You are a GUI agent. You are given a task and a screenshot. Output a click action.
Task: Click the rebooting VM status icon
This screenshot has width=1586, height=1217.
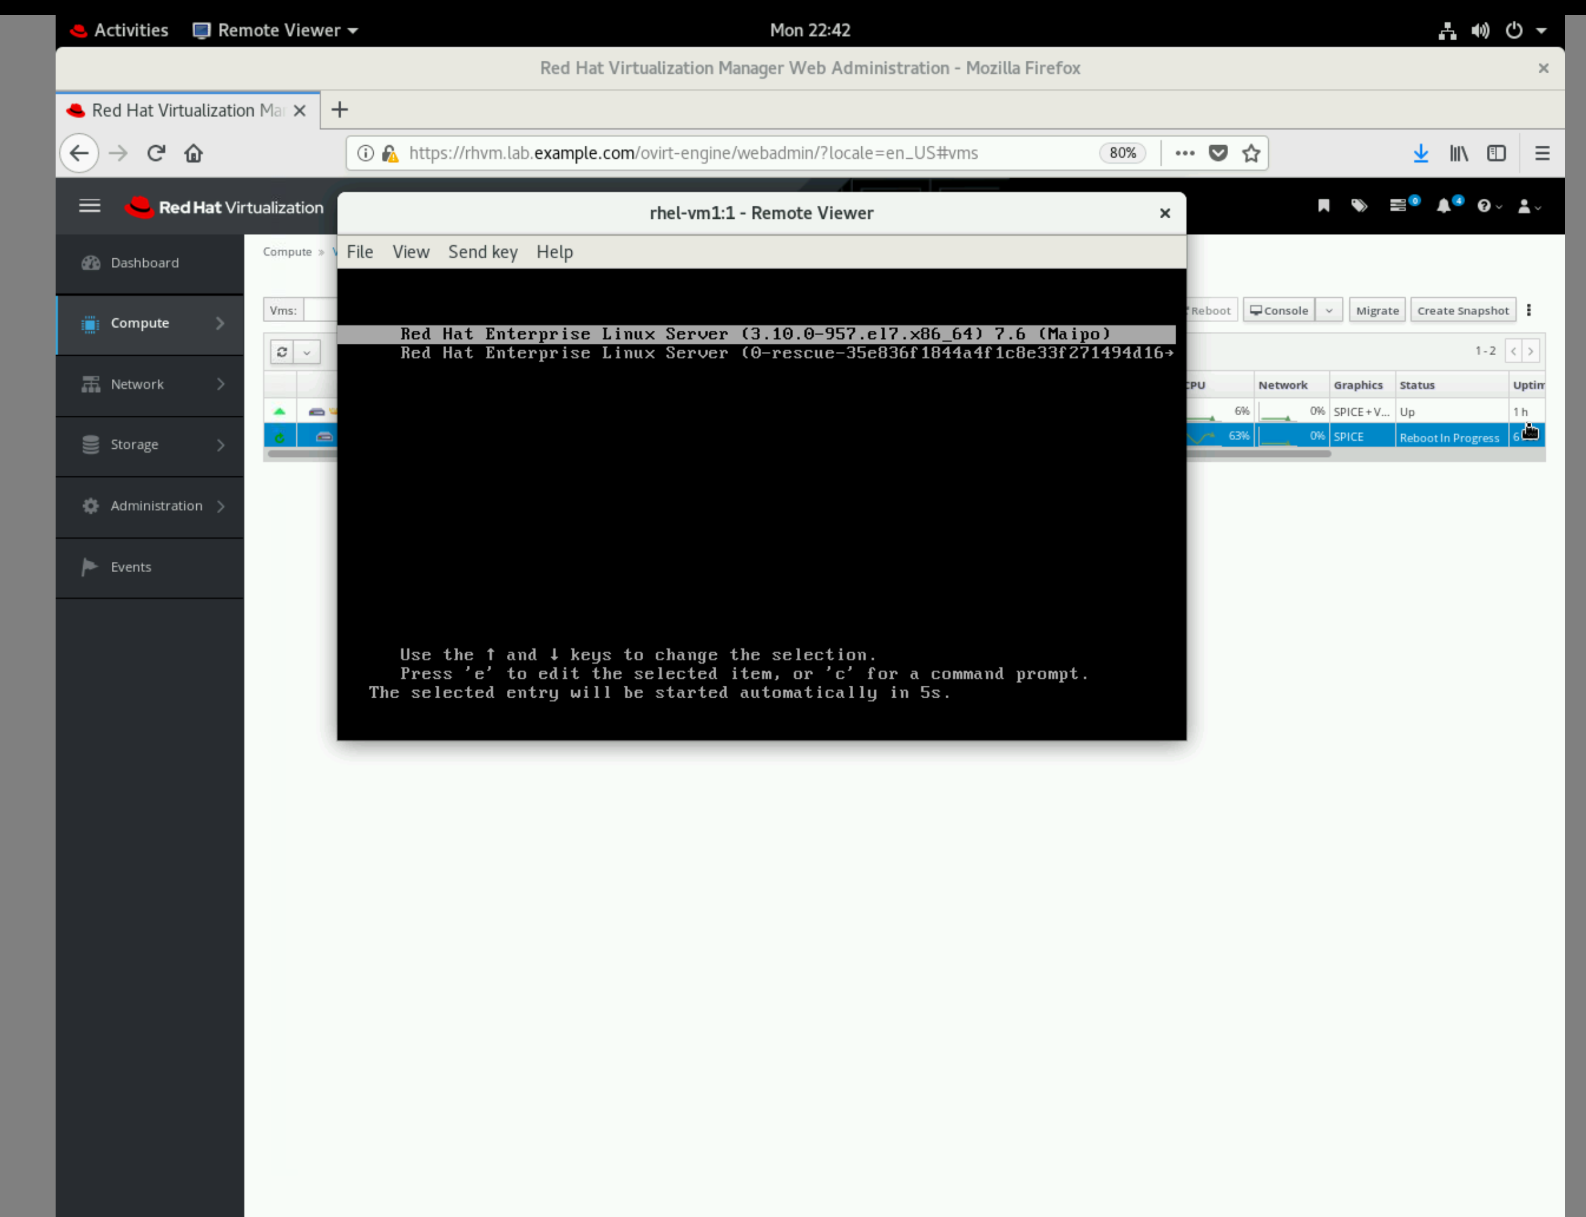280,437
